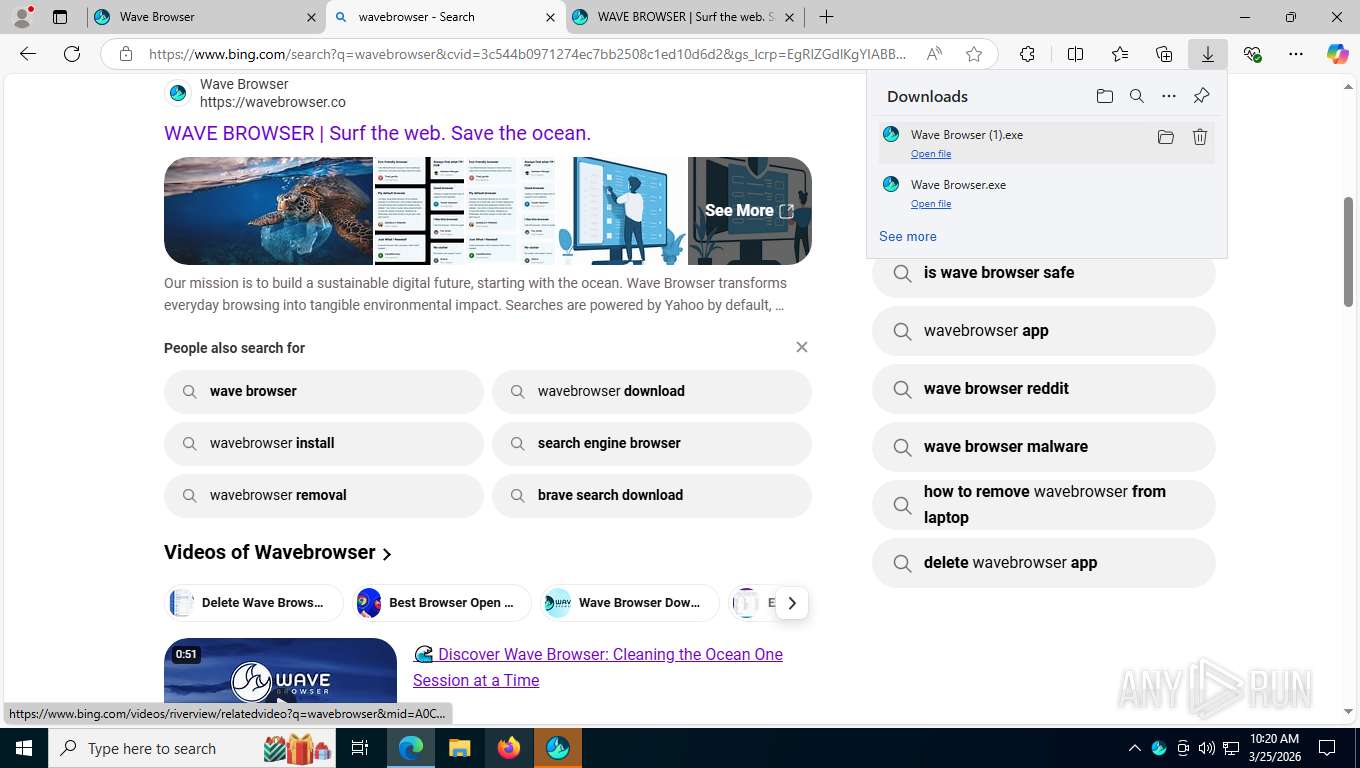Open Task View on taskbar
Image resolution: width=1360 pixels, height=768 pixels.
tap(360, 748)
